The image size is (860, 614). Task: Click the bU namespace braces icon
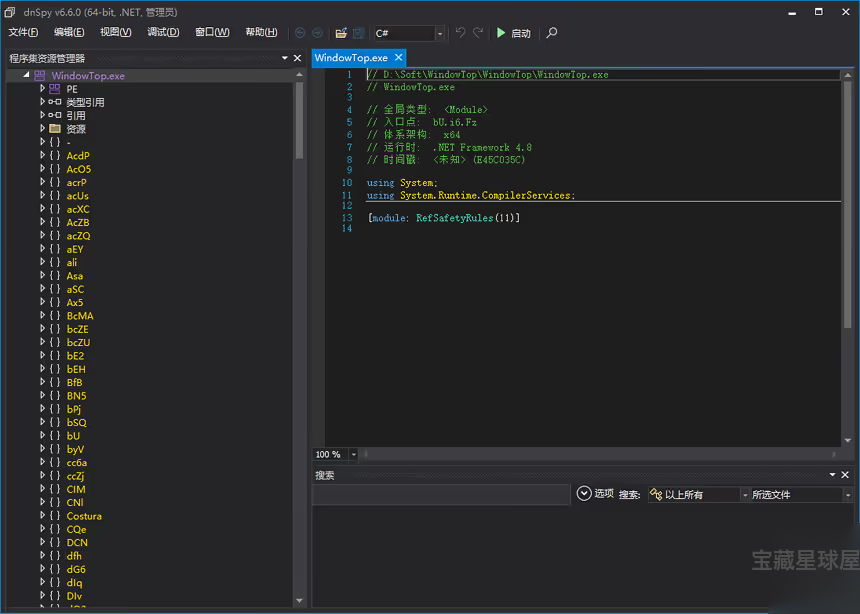point(55,436)
